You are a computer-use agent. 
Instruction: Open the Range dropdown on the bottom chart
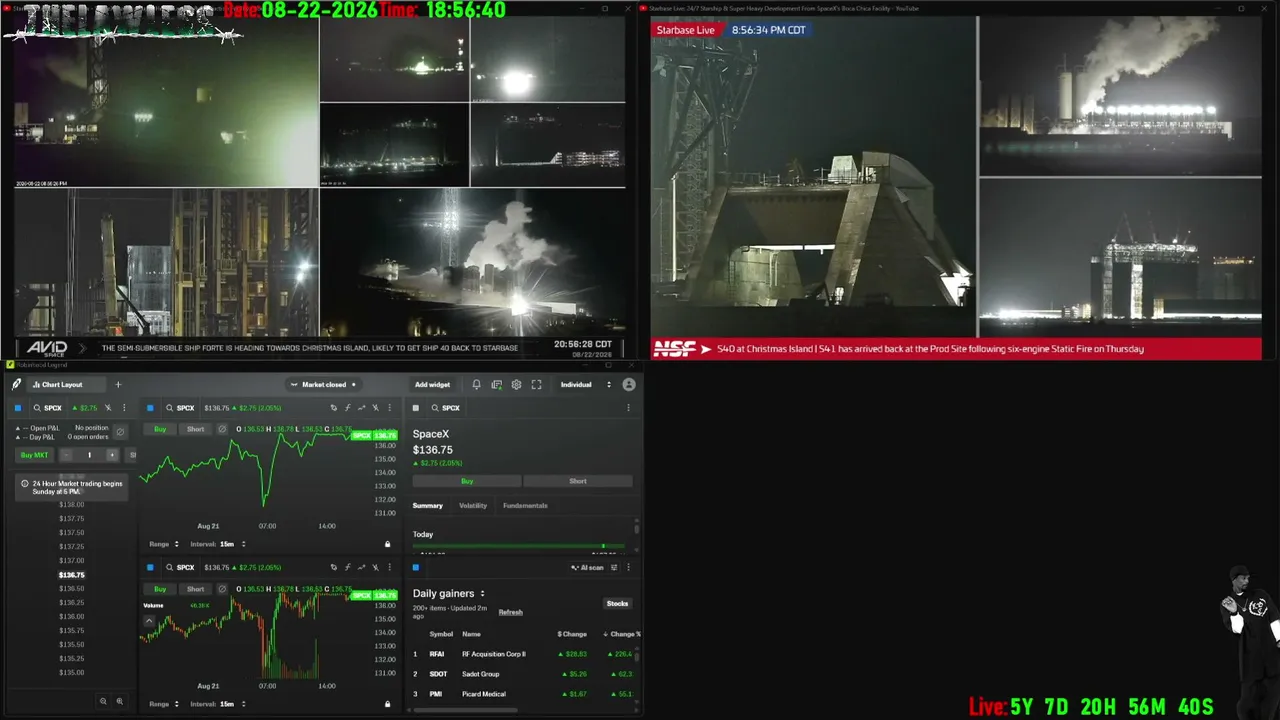point(164,704)
